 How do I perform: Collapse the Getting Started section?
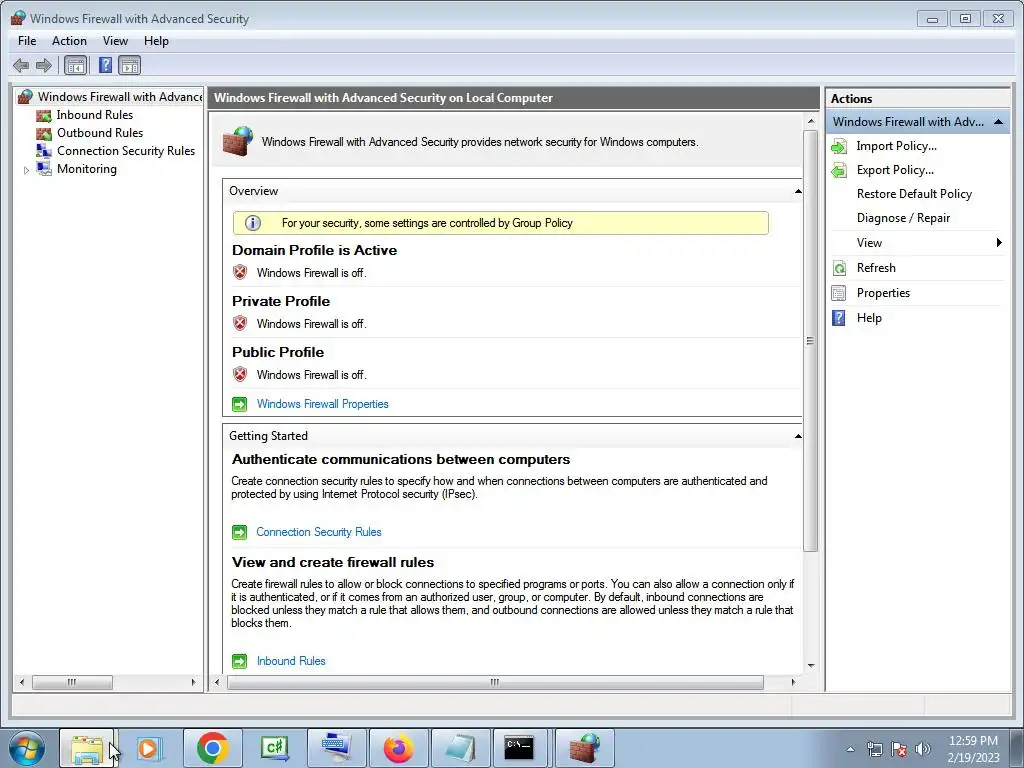[x=797, y=436]
